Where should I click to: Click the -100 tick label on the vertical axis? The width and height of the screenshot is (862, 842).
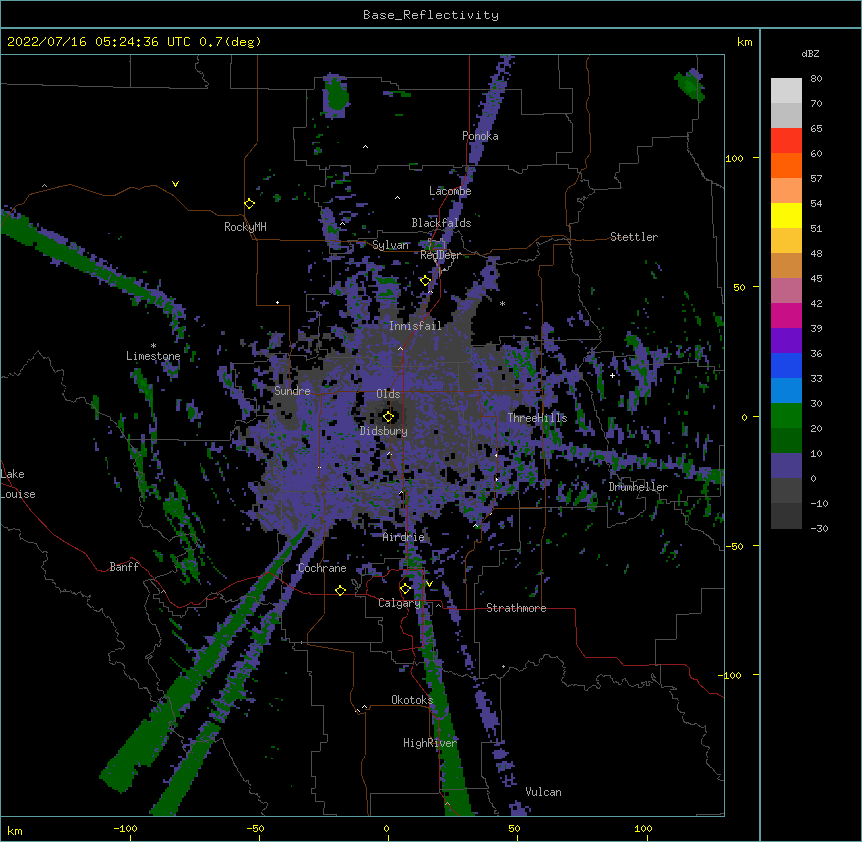731,675
